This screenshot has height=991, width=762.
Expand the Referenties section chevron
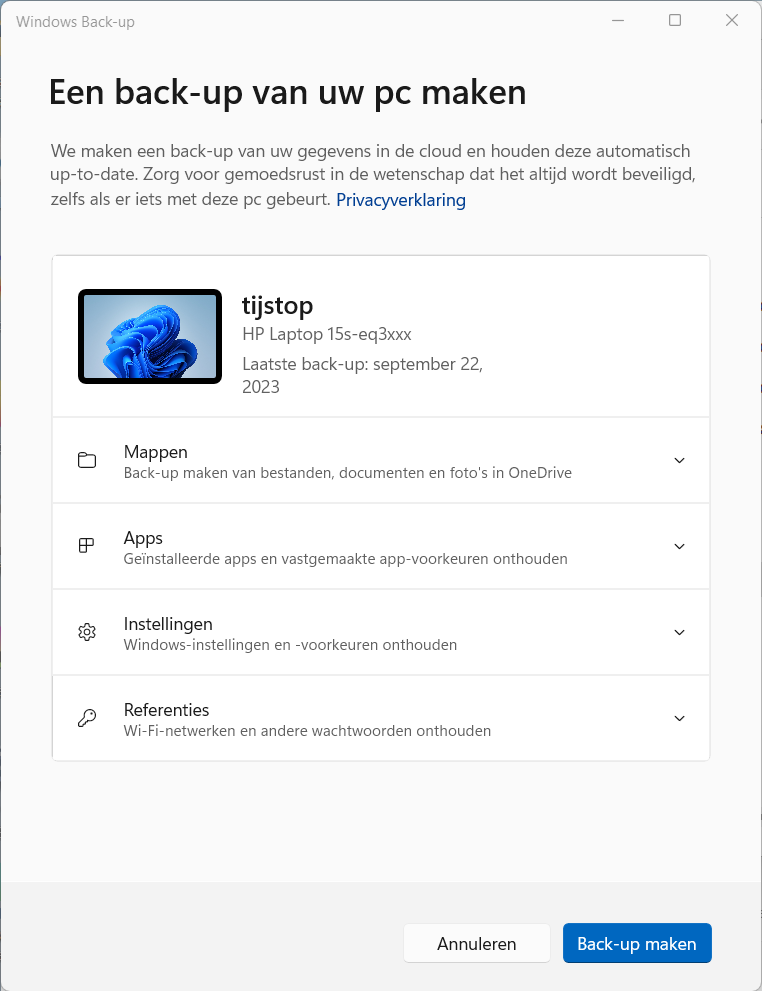coord(679,719)
